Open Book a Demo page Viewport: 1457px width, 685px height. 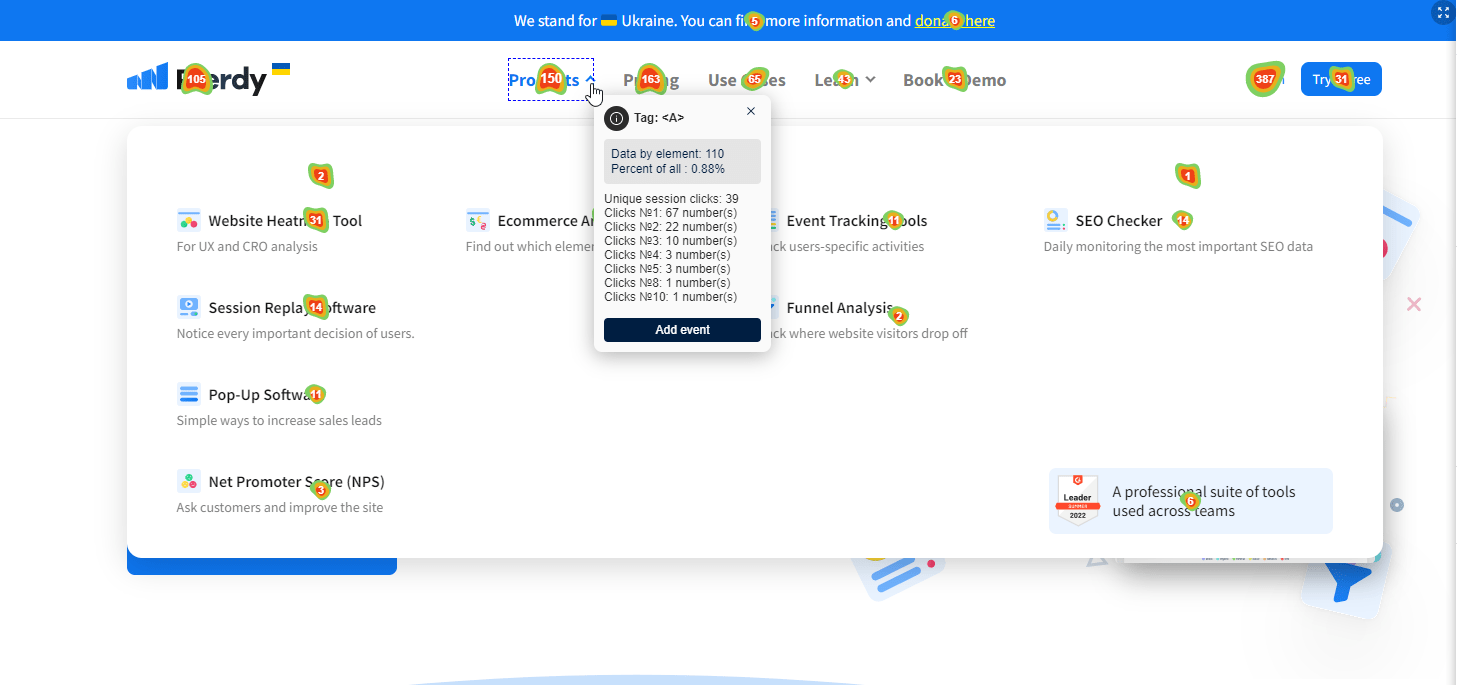[954, 80]
